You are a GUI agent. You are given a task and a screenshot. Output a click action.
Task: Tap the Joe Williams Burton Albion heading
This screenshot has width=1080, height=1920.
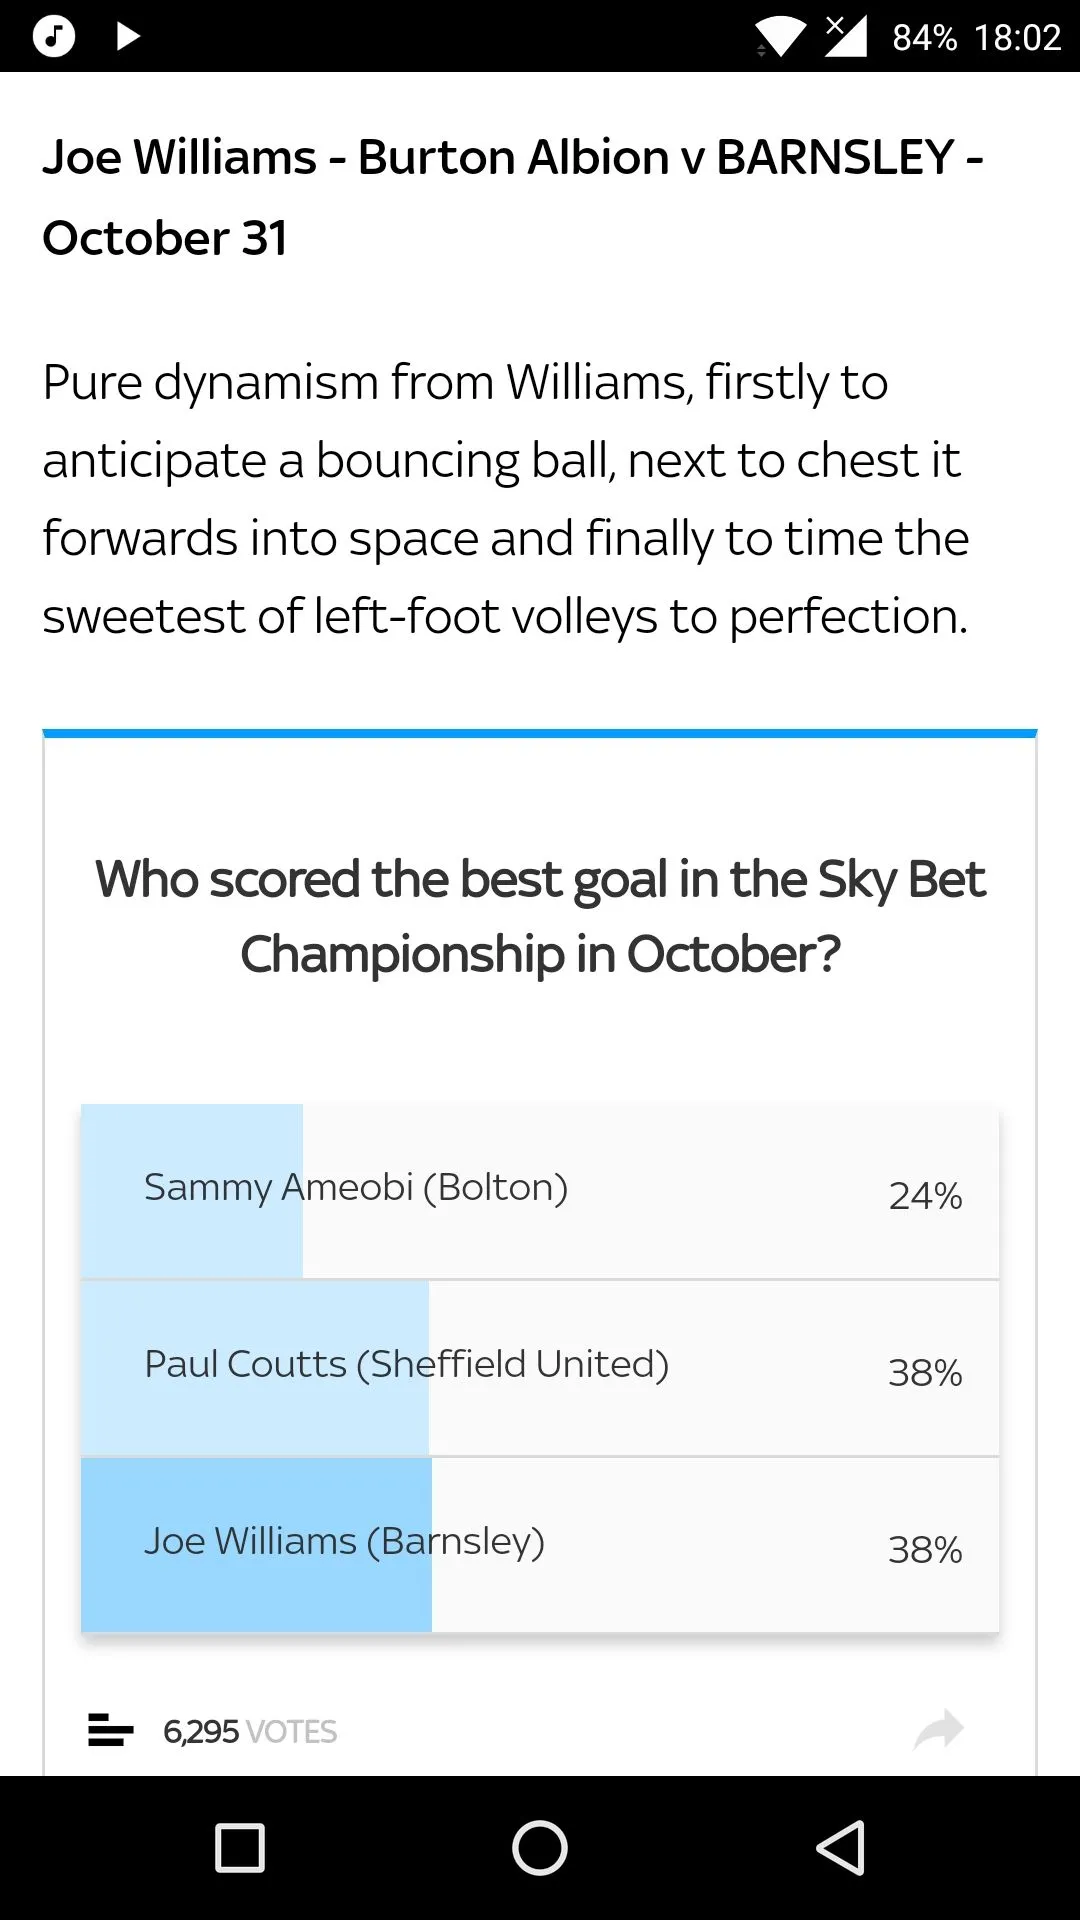512,197
